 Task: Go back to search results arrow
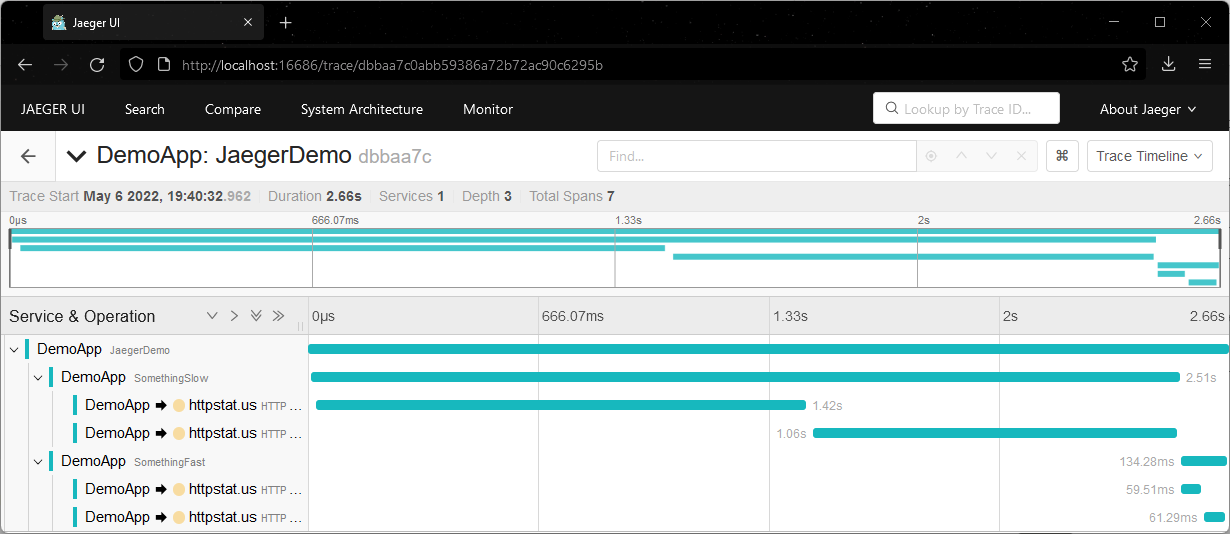(x=28, y=156)
